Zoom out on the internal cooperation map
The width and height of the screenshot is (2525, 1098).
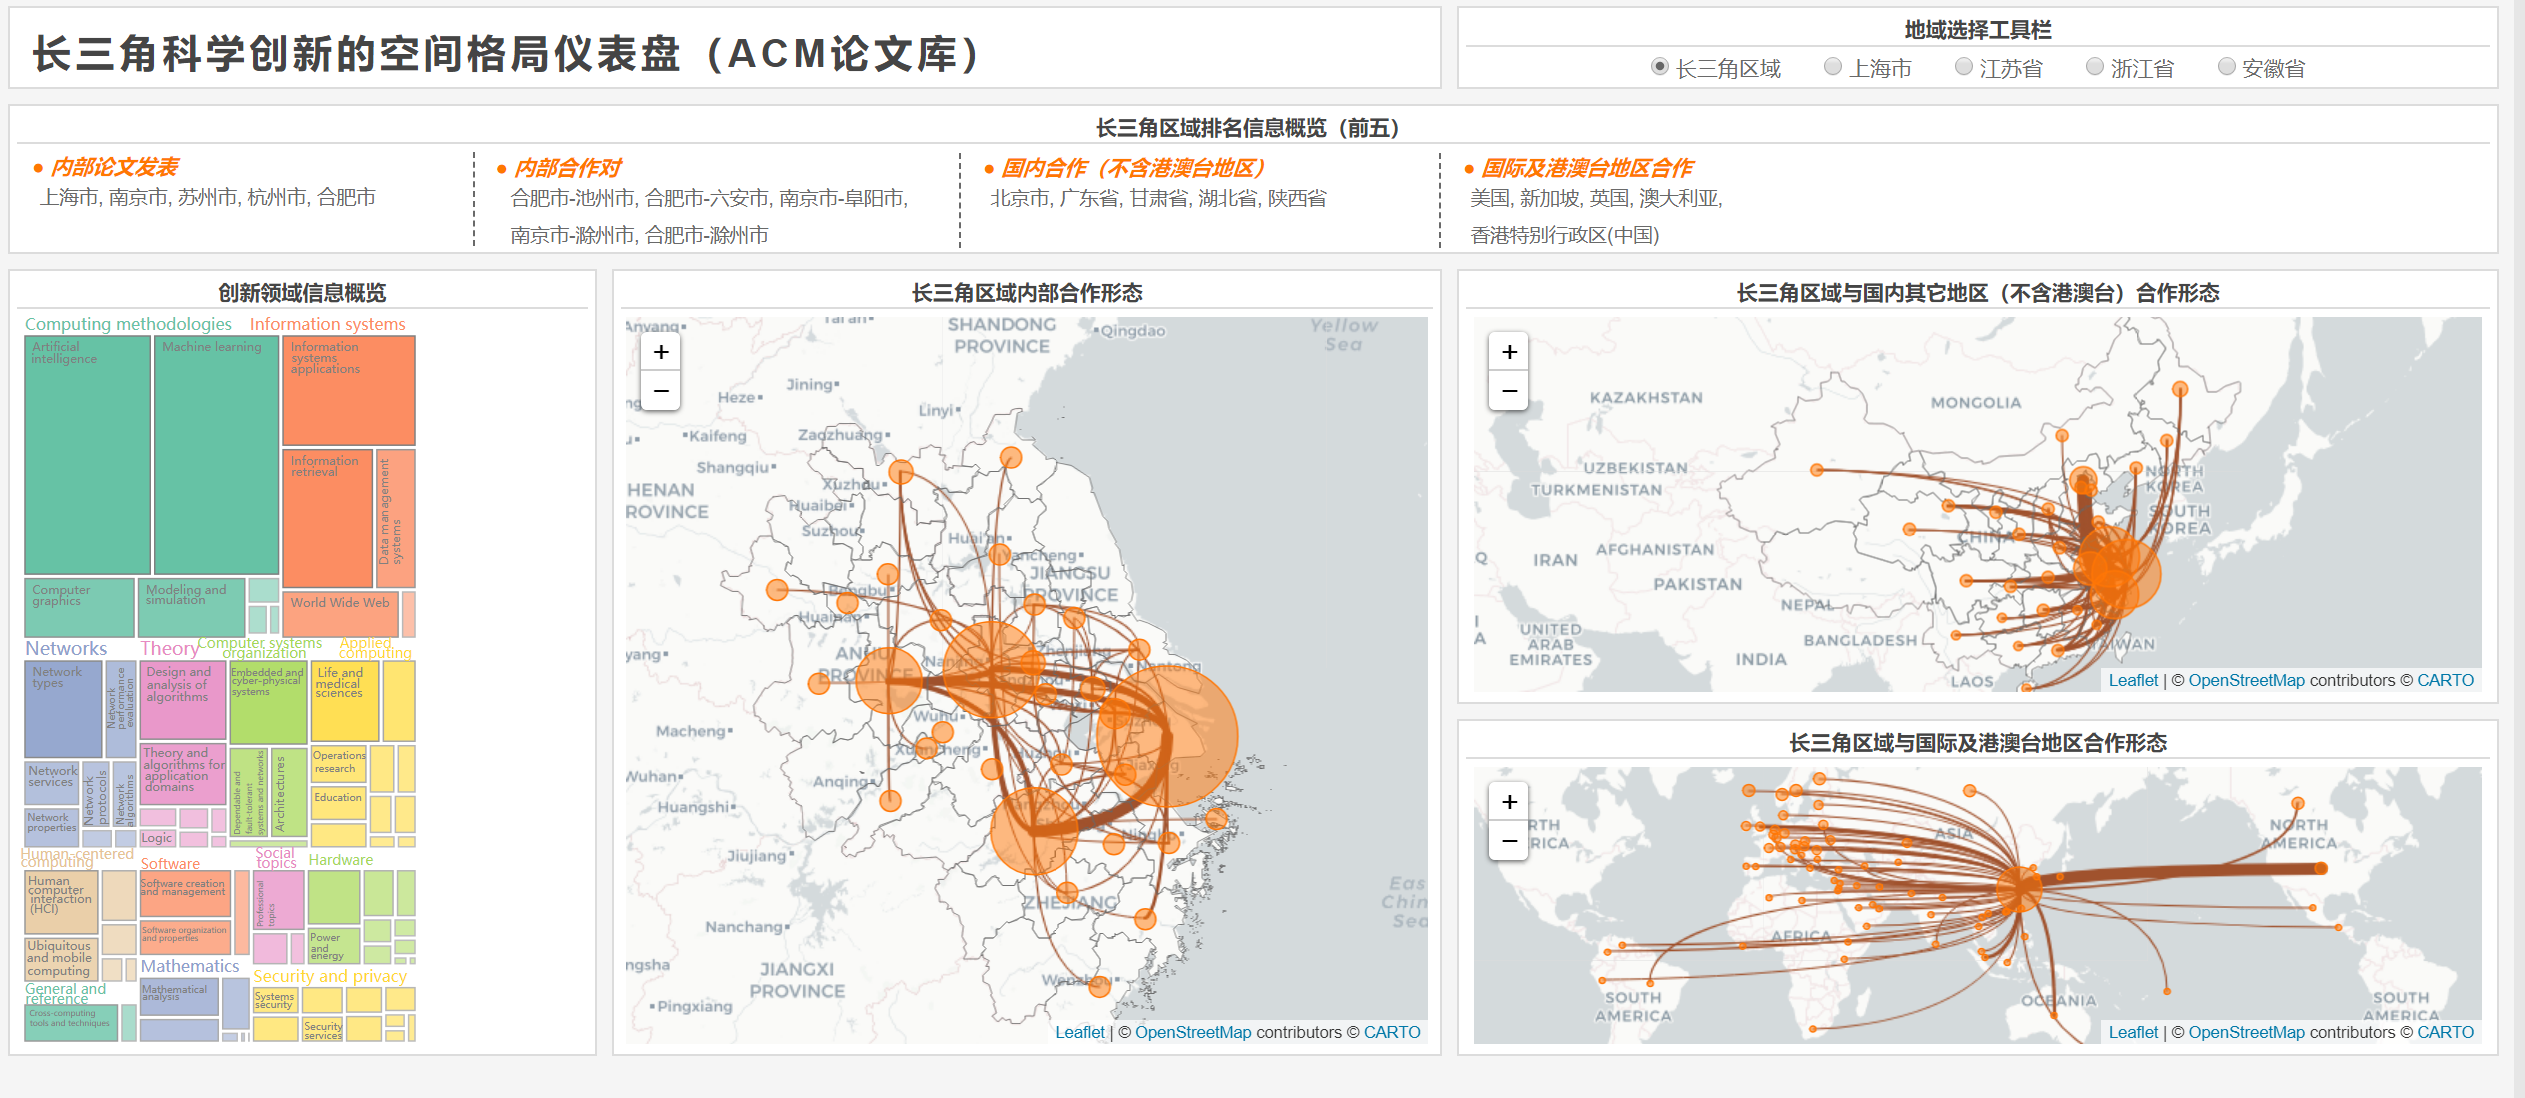661,391
